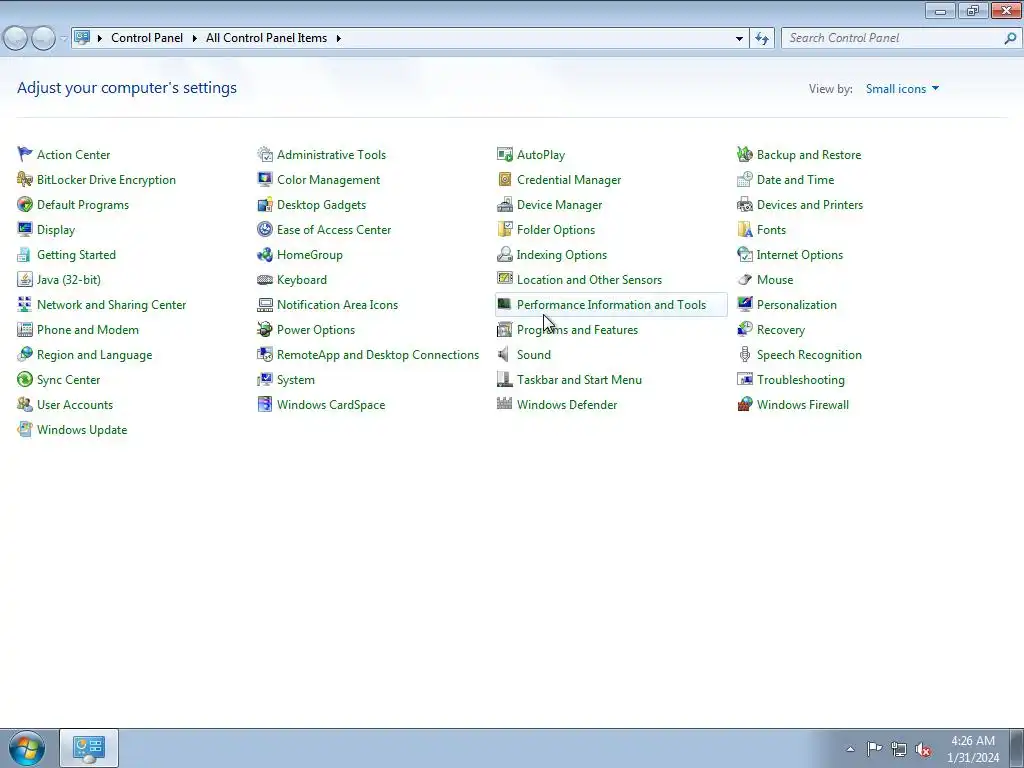Click the refresh button beside address bar

[x=762, y=38]
